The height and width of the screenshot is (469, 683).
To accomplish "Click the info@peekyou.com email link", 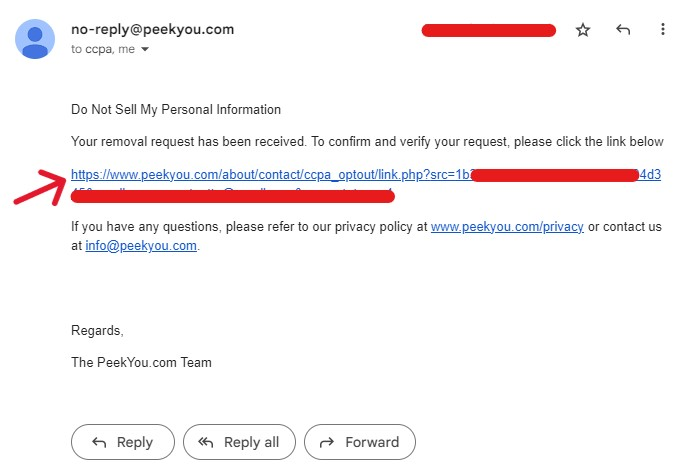I will (141, 246).
